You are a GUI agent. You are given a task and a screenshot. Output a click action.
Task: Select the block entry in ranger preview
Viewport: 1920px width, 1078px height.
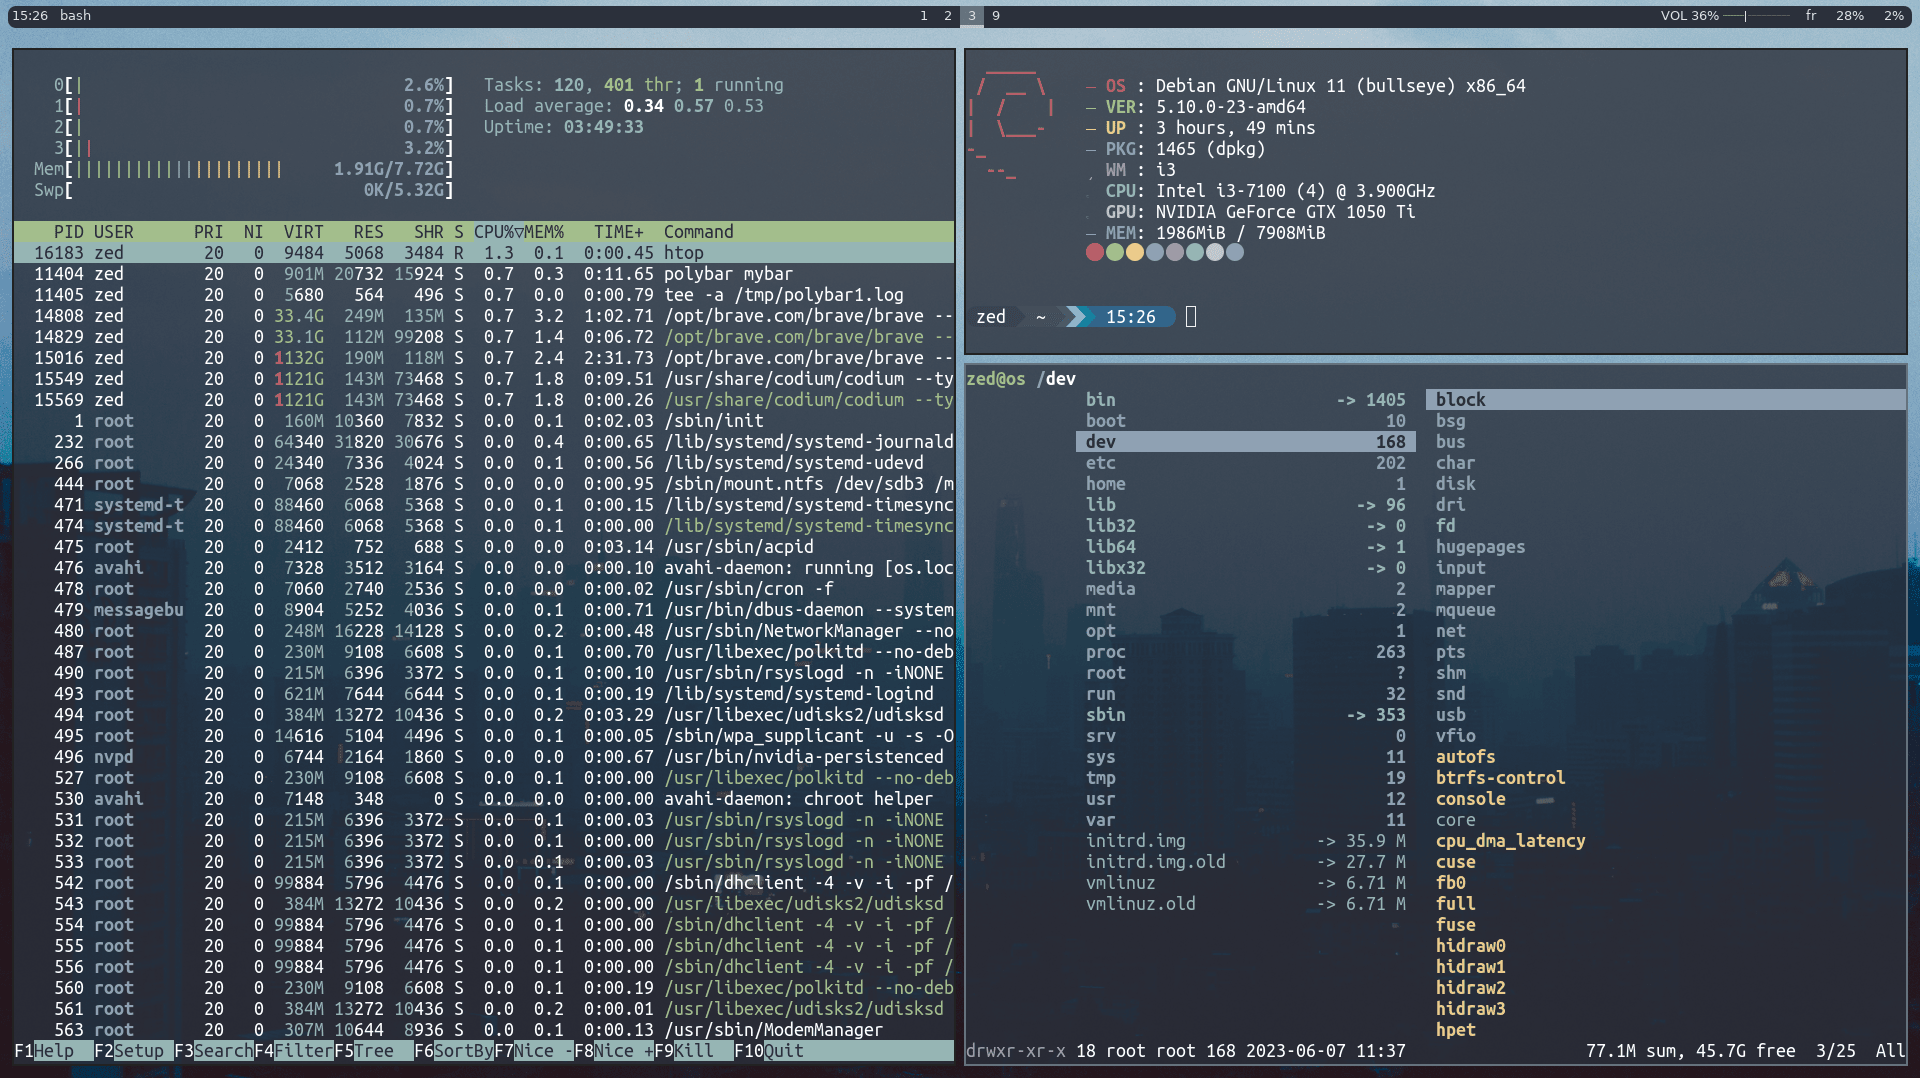coord(1460,399)
